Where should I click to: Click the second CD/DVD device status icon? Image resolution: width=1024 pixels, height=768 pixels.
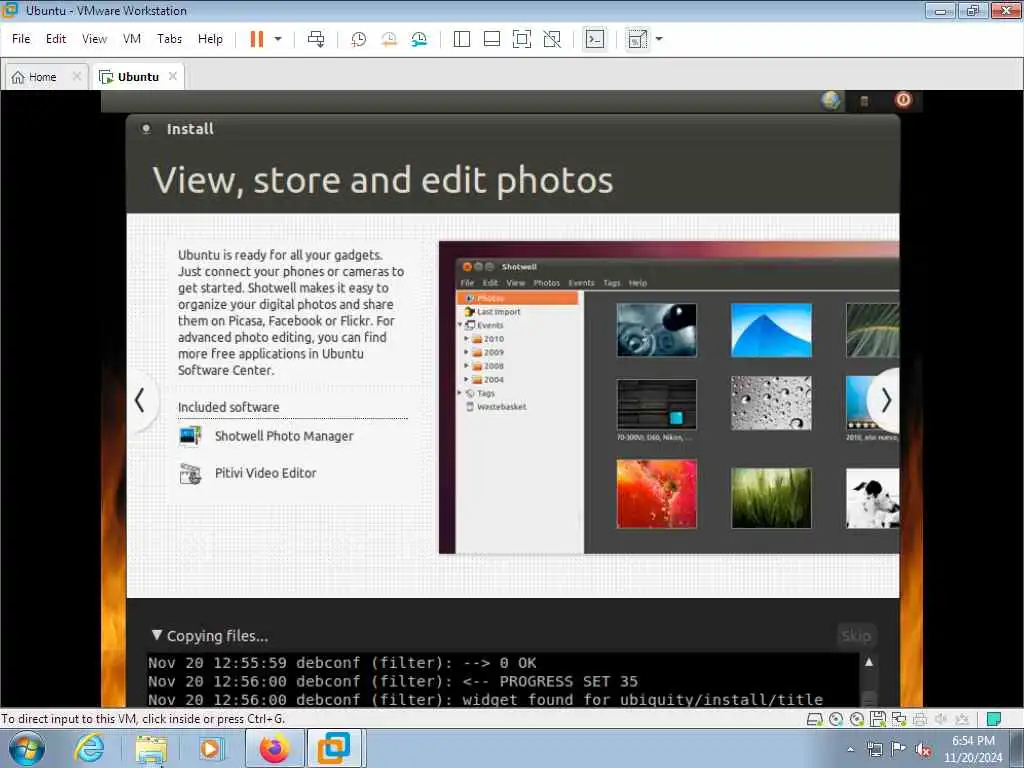(x=857, y=720)
